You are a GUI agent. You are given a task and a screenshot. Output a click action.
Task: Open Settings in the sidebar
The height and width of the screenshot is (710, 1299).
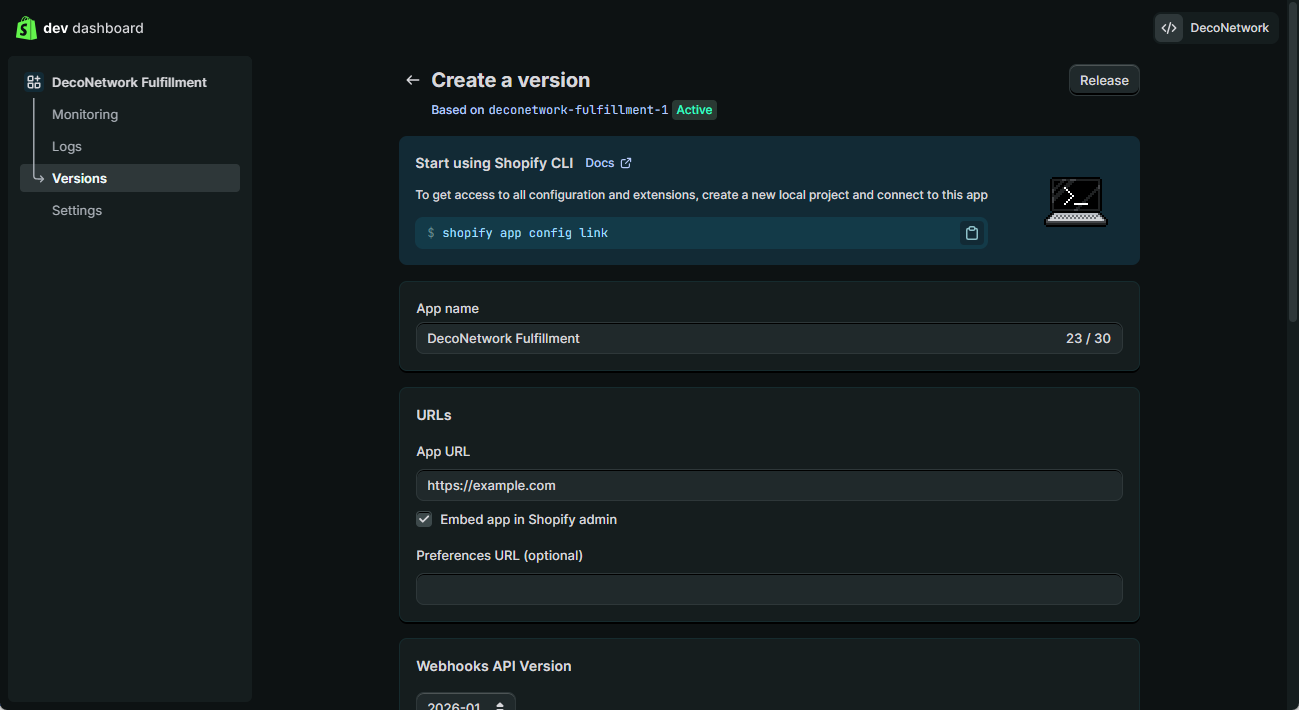(x=77, y=210)
